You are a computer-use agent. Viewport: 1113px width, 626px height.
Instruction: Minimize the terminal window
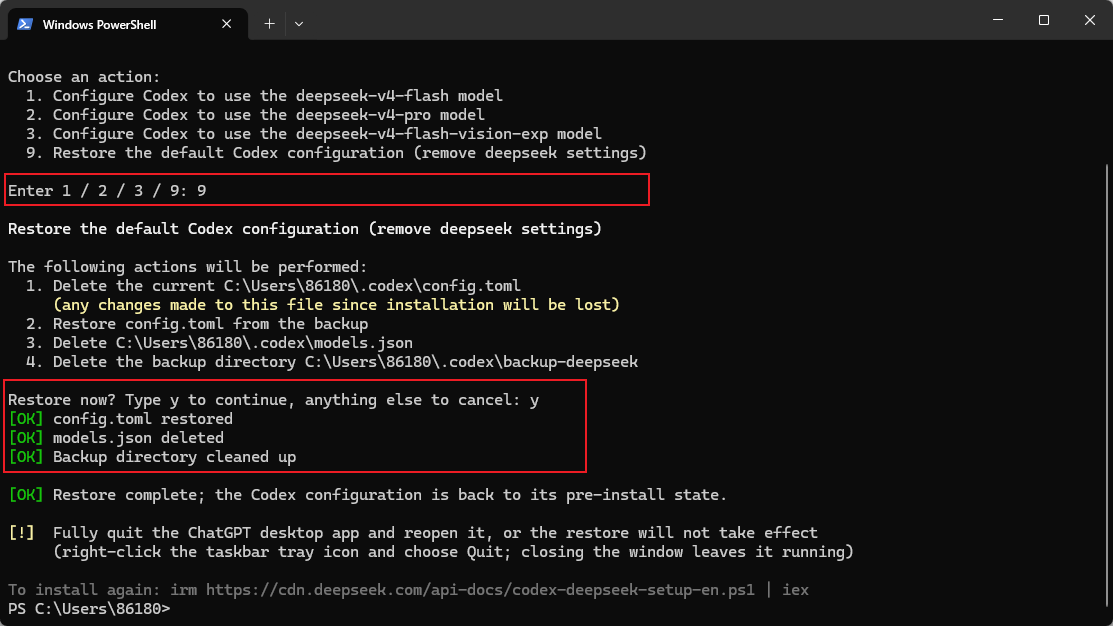tap(998, 20)
